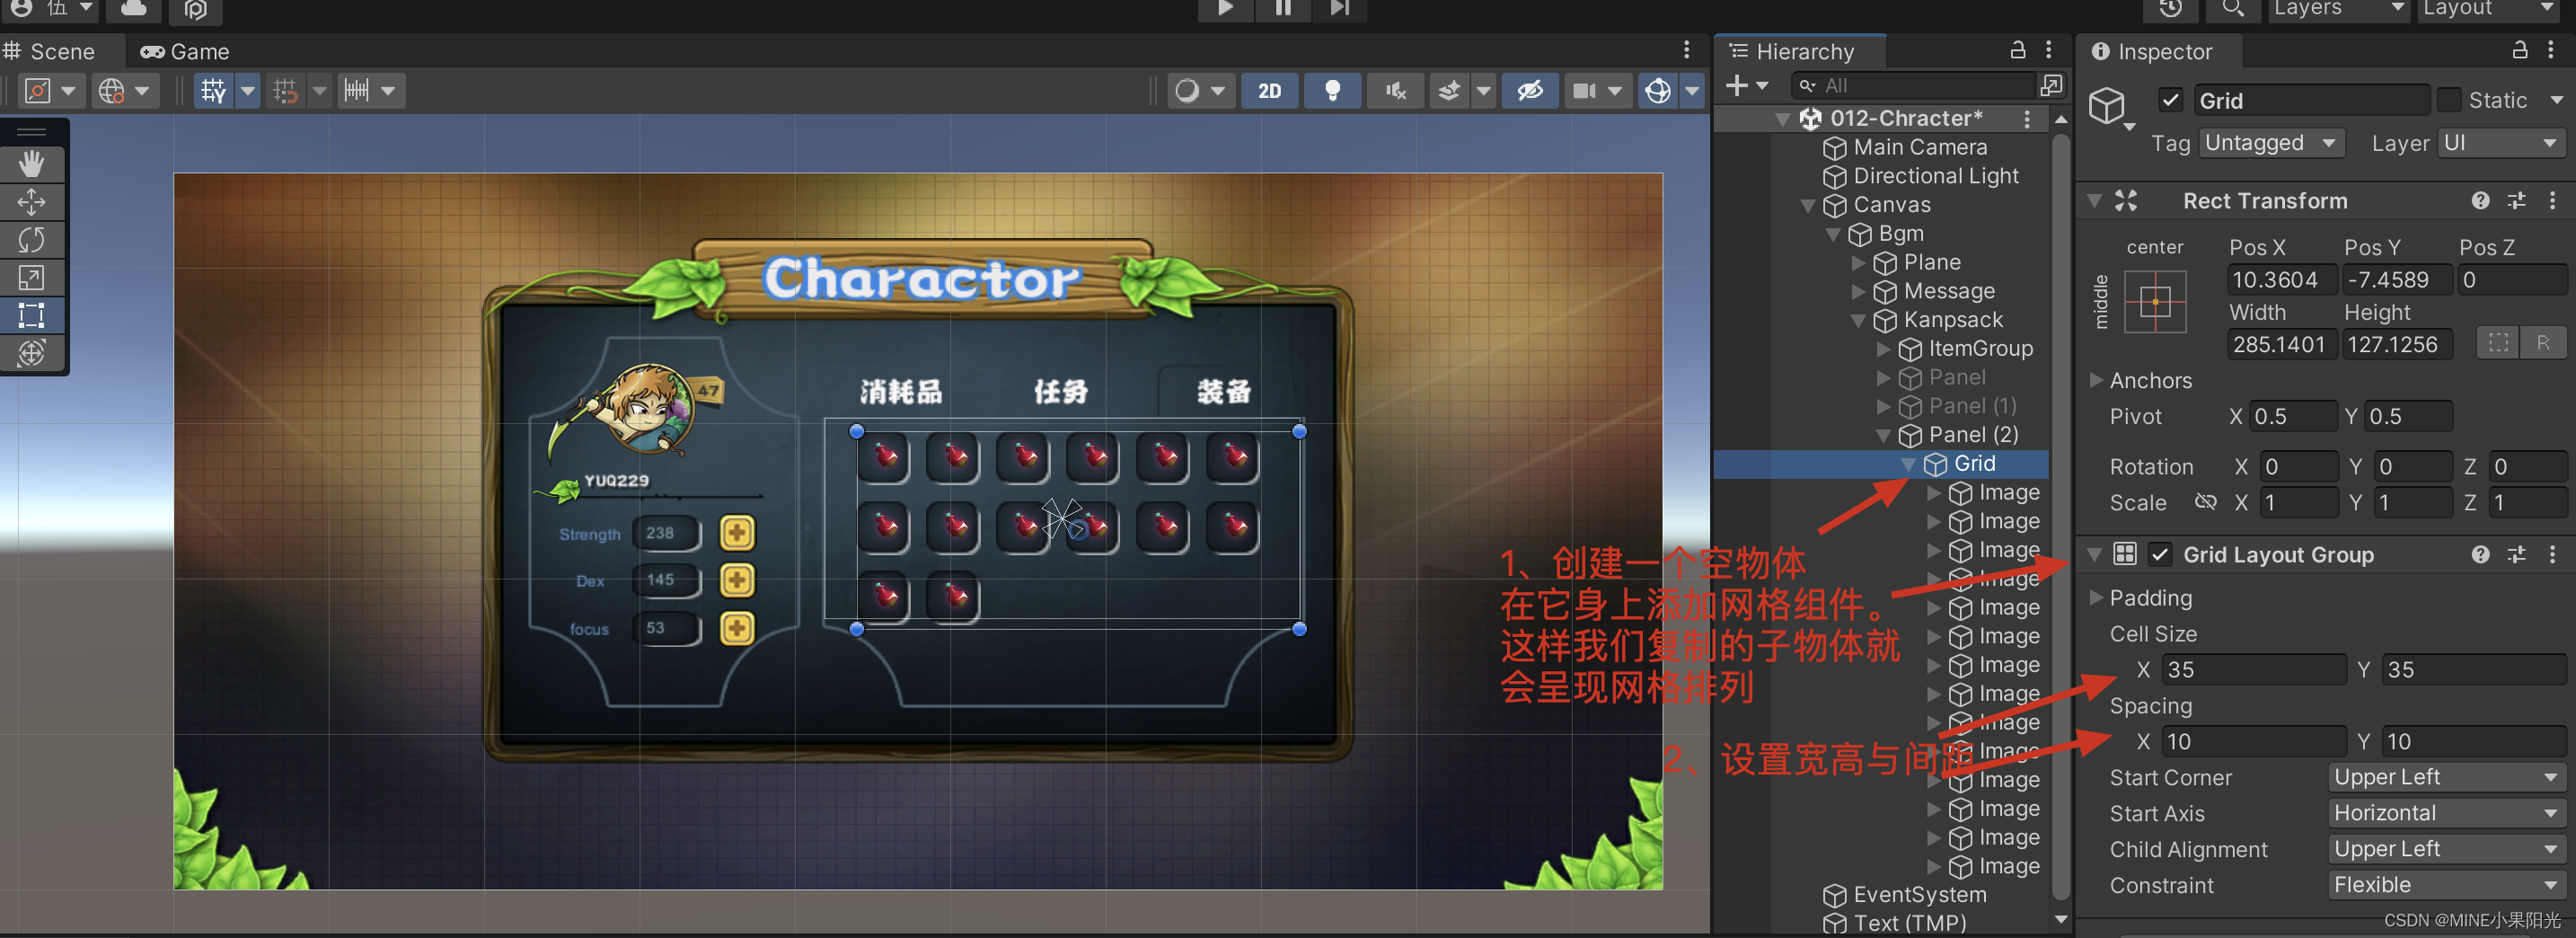The height and width of the screenshot is (938, 2576).
Task: Open the Tag Untagged dropdown
Action: (2271, 143)
